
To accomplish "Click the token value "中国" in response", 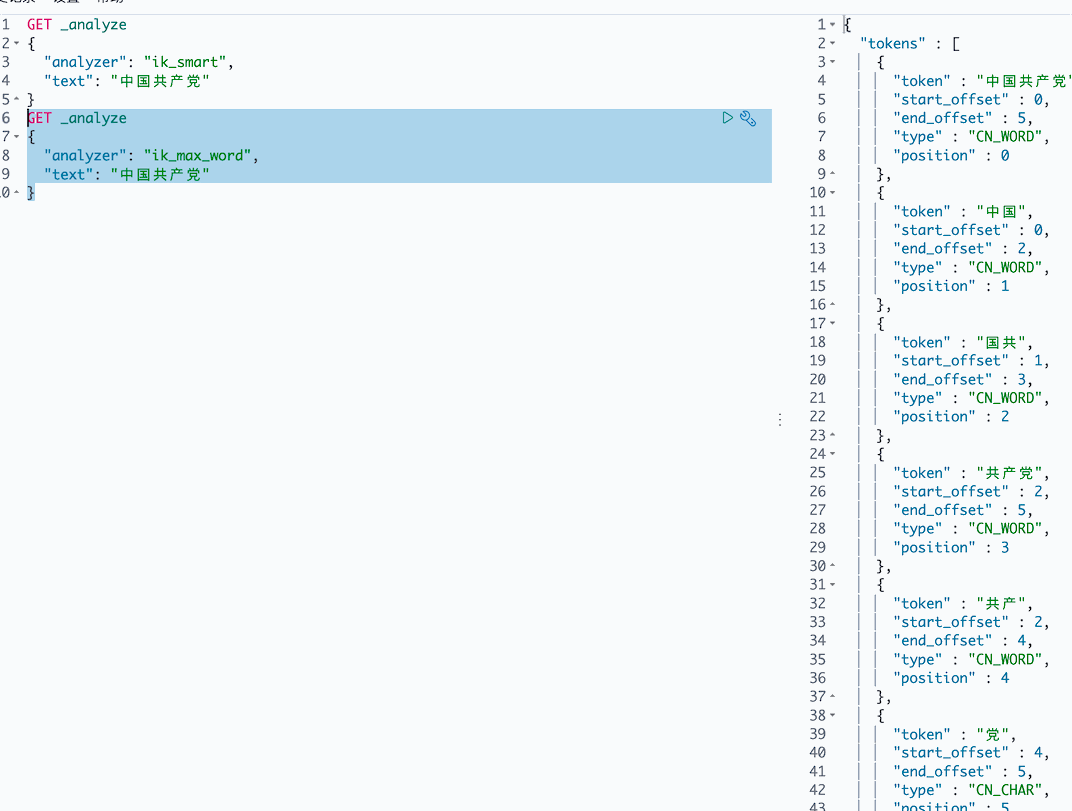I will [x=1002, y=211].
